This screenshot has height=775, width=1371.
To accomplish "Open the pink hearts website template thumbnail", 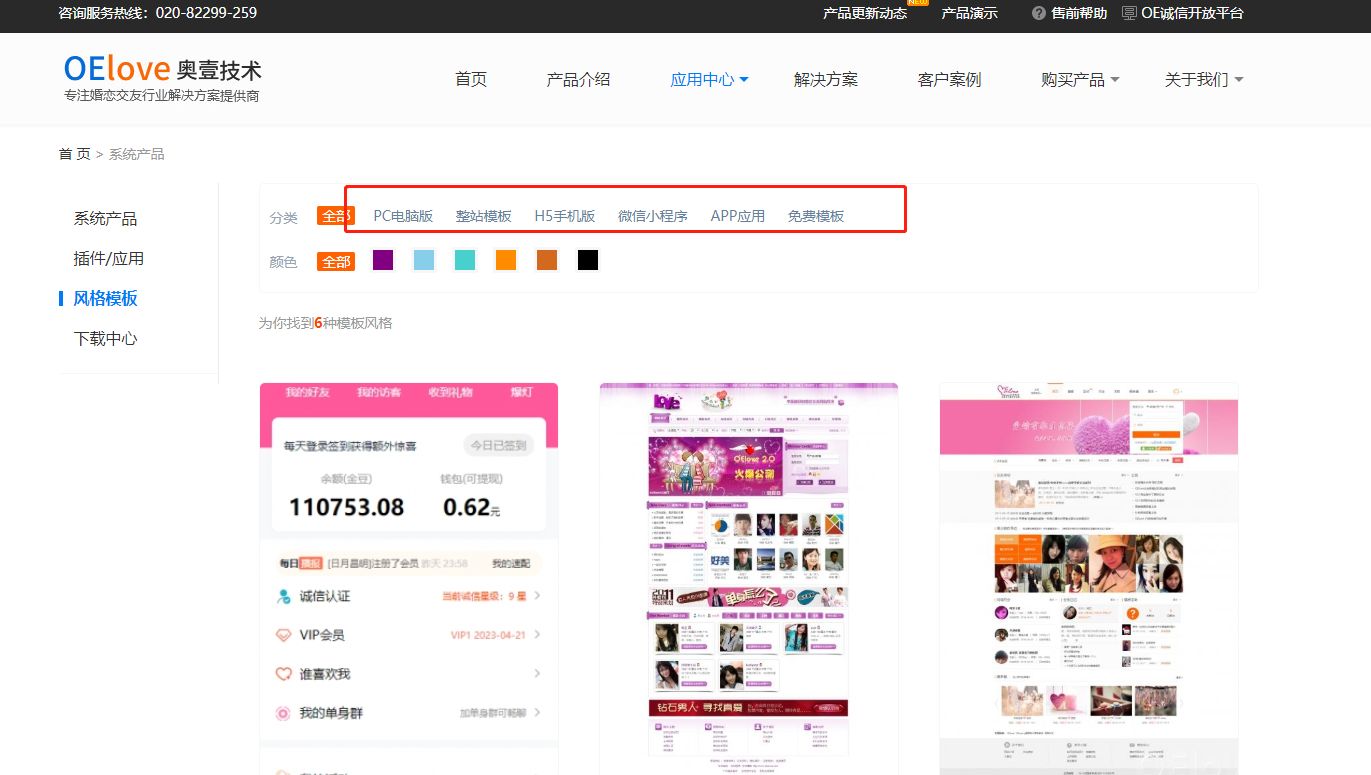I will click(x=1089, y=579).
